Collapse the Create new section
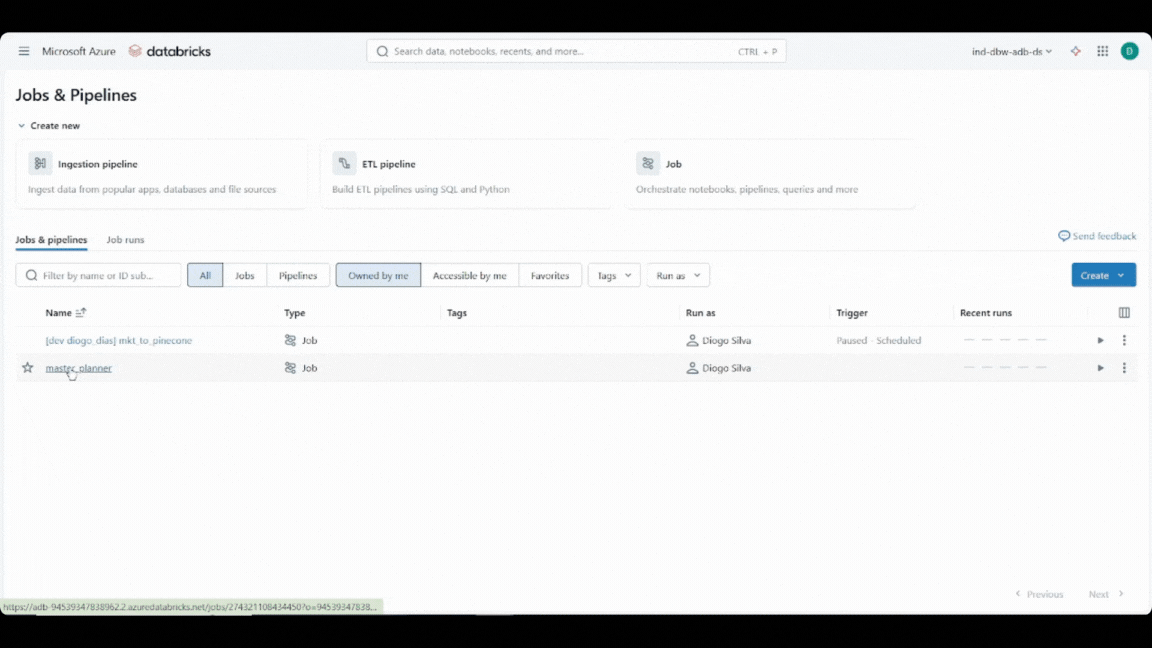 (22, 126)
